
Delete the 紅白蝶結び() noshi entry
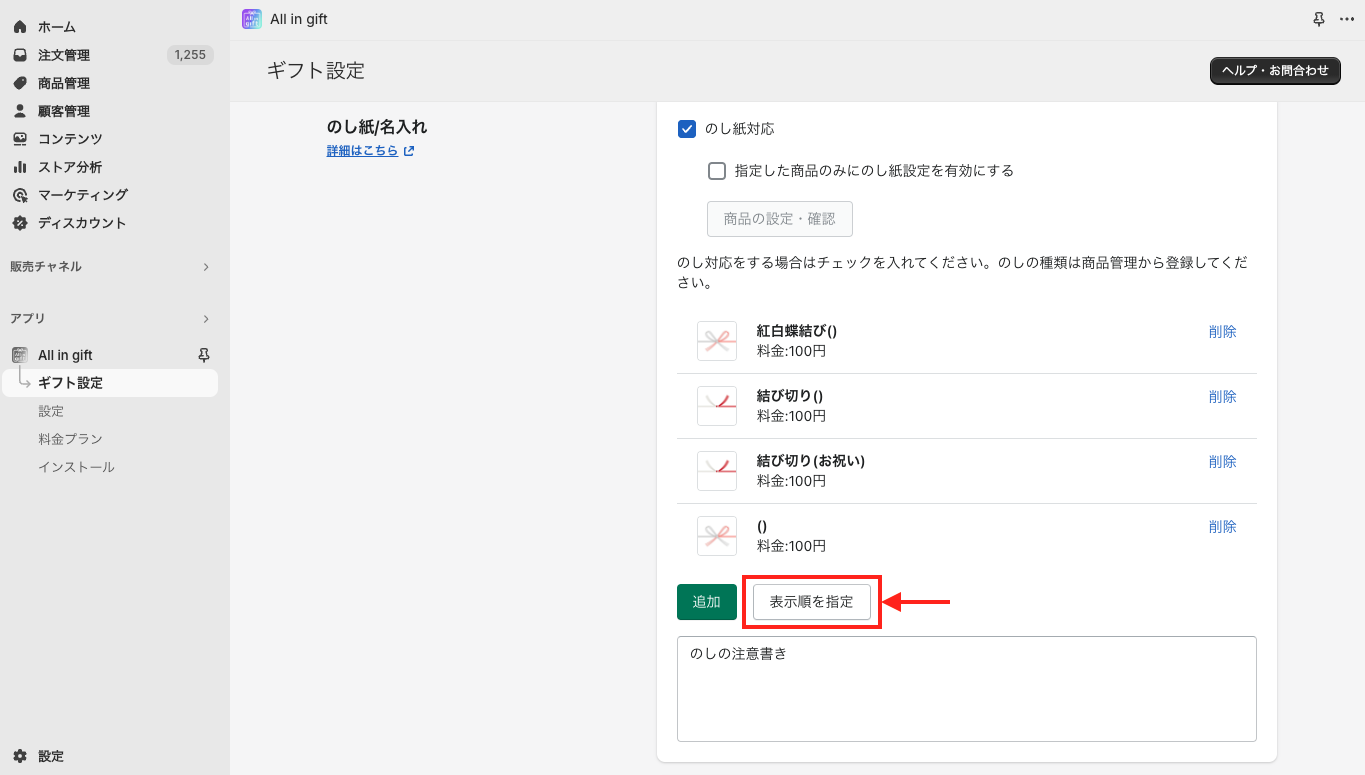[1222, 332]
